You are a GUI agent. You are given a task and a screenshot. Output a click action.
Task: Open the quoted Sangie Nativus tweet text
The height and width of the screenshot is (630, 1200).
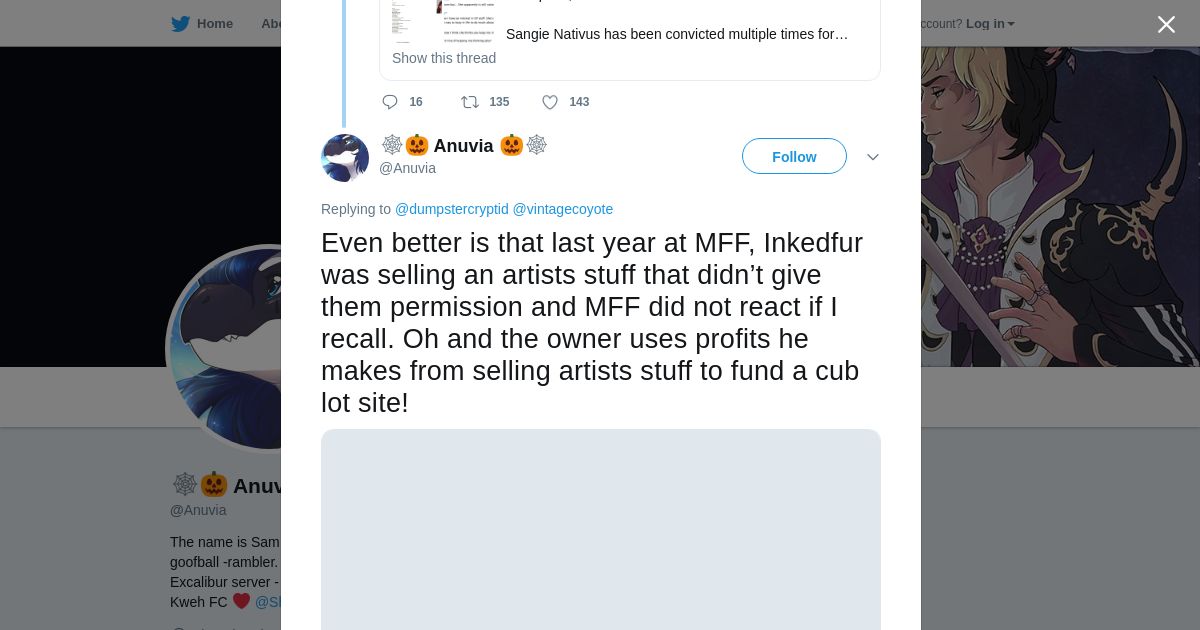[x=676, y=34]
